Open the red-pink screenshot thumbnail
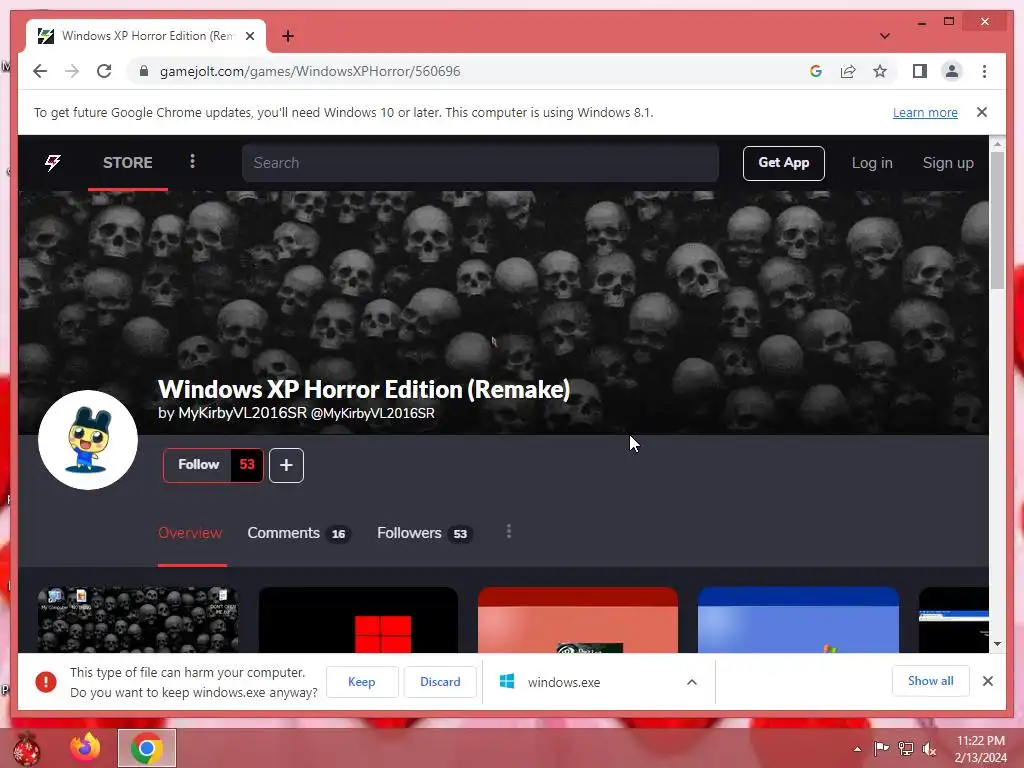 [x=578, y=619]
